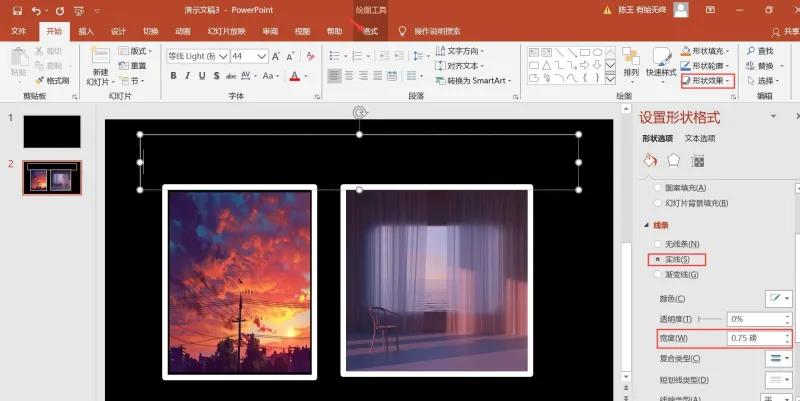Open 文字方向 text direction dropdown
This screenshot has width=800, height=401.
460,51
